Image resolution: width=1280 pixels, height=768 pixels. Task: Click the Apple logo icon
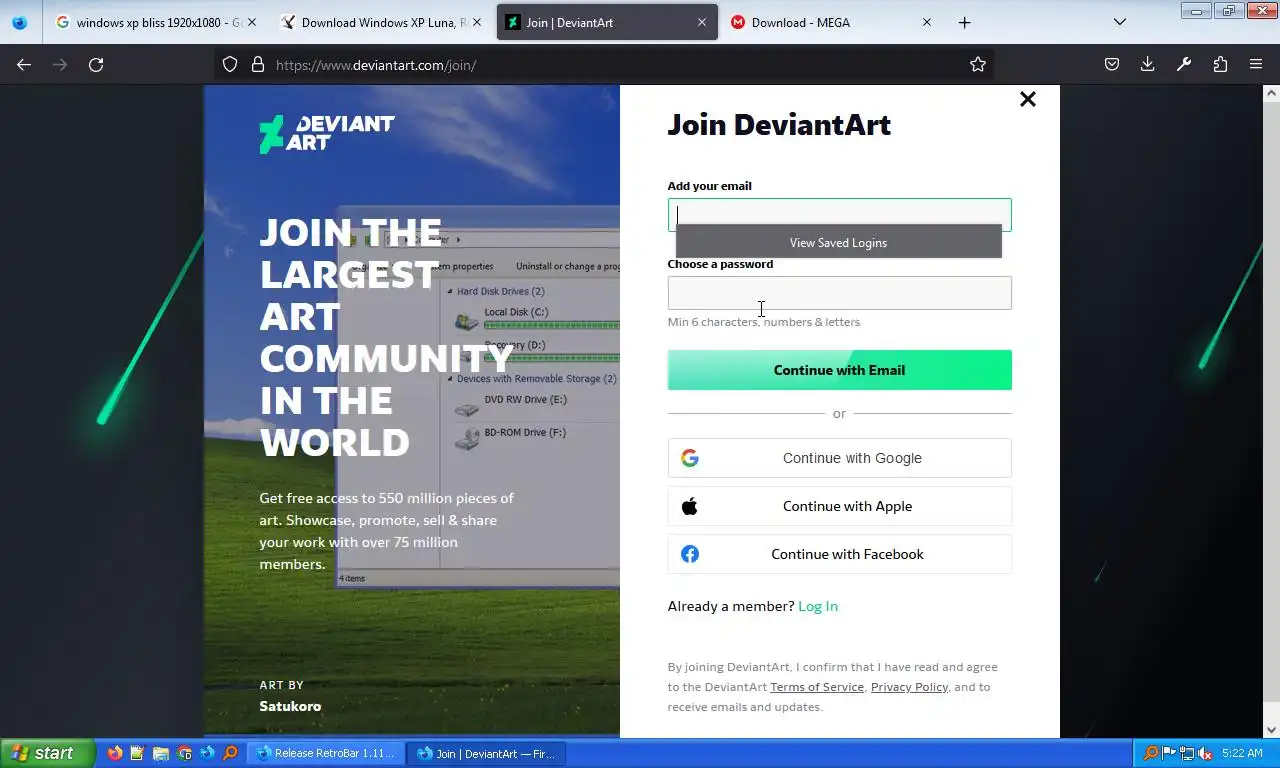click(690, 506)
